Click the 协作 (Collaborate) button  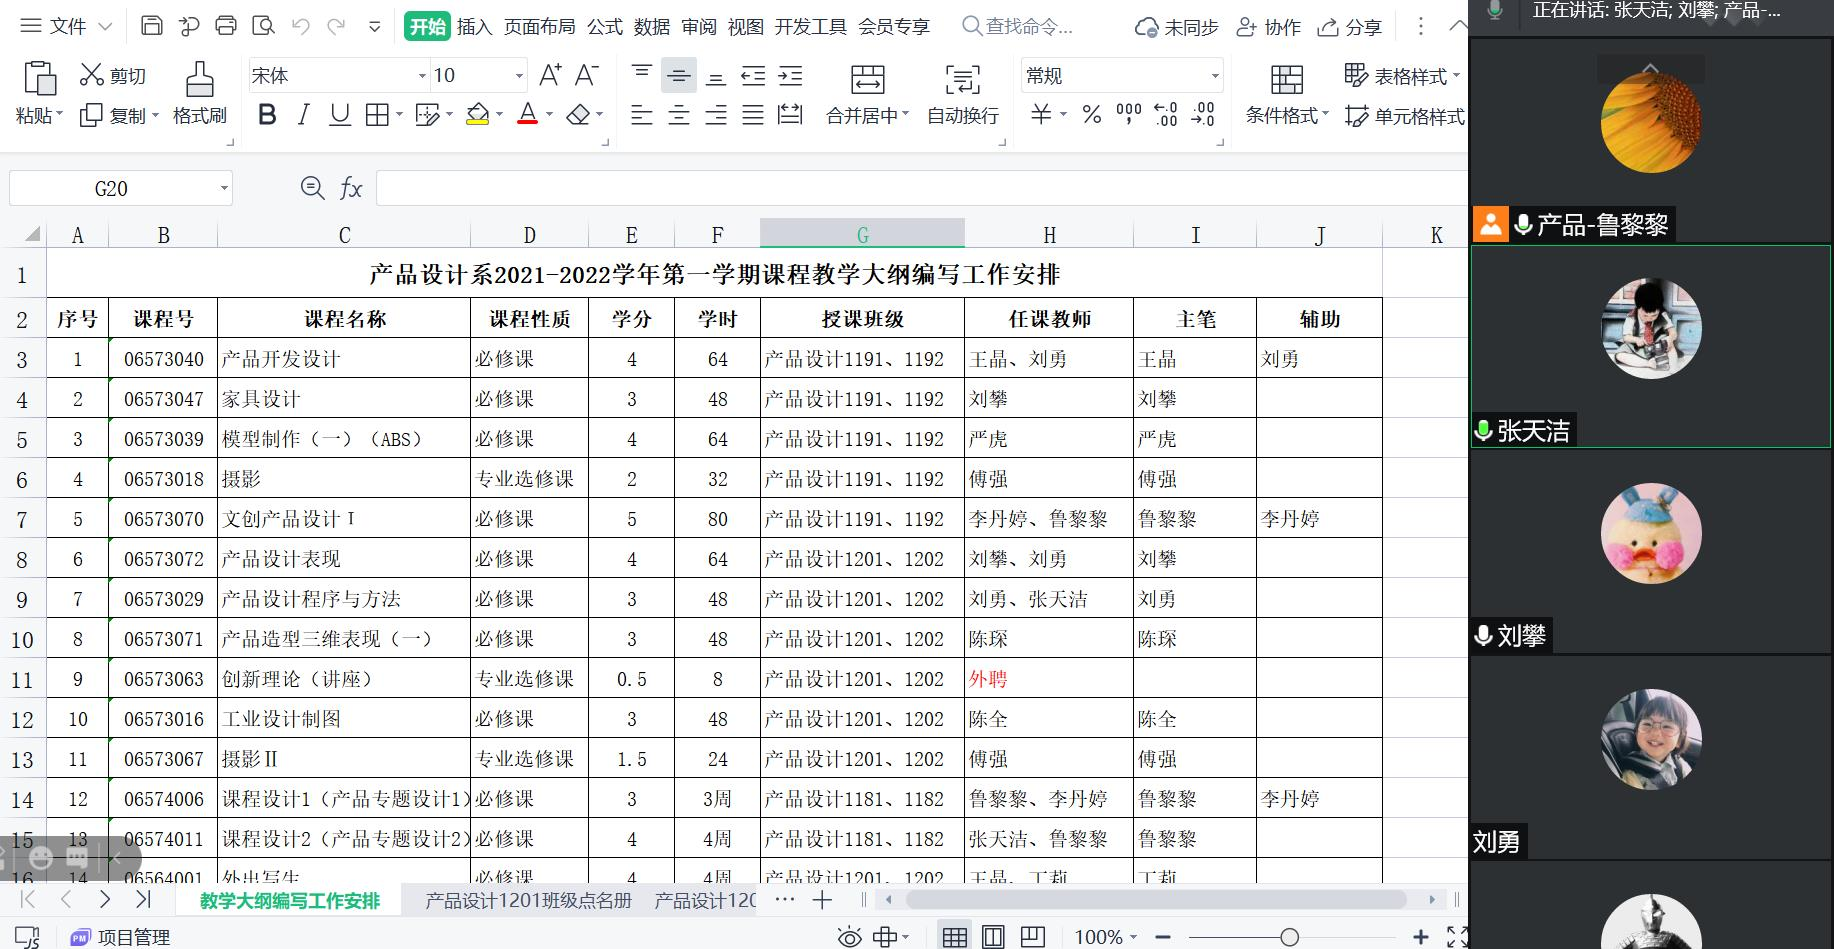pos(1268,27)
